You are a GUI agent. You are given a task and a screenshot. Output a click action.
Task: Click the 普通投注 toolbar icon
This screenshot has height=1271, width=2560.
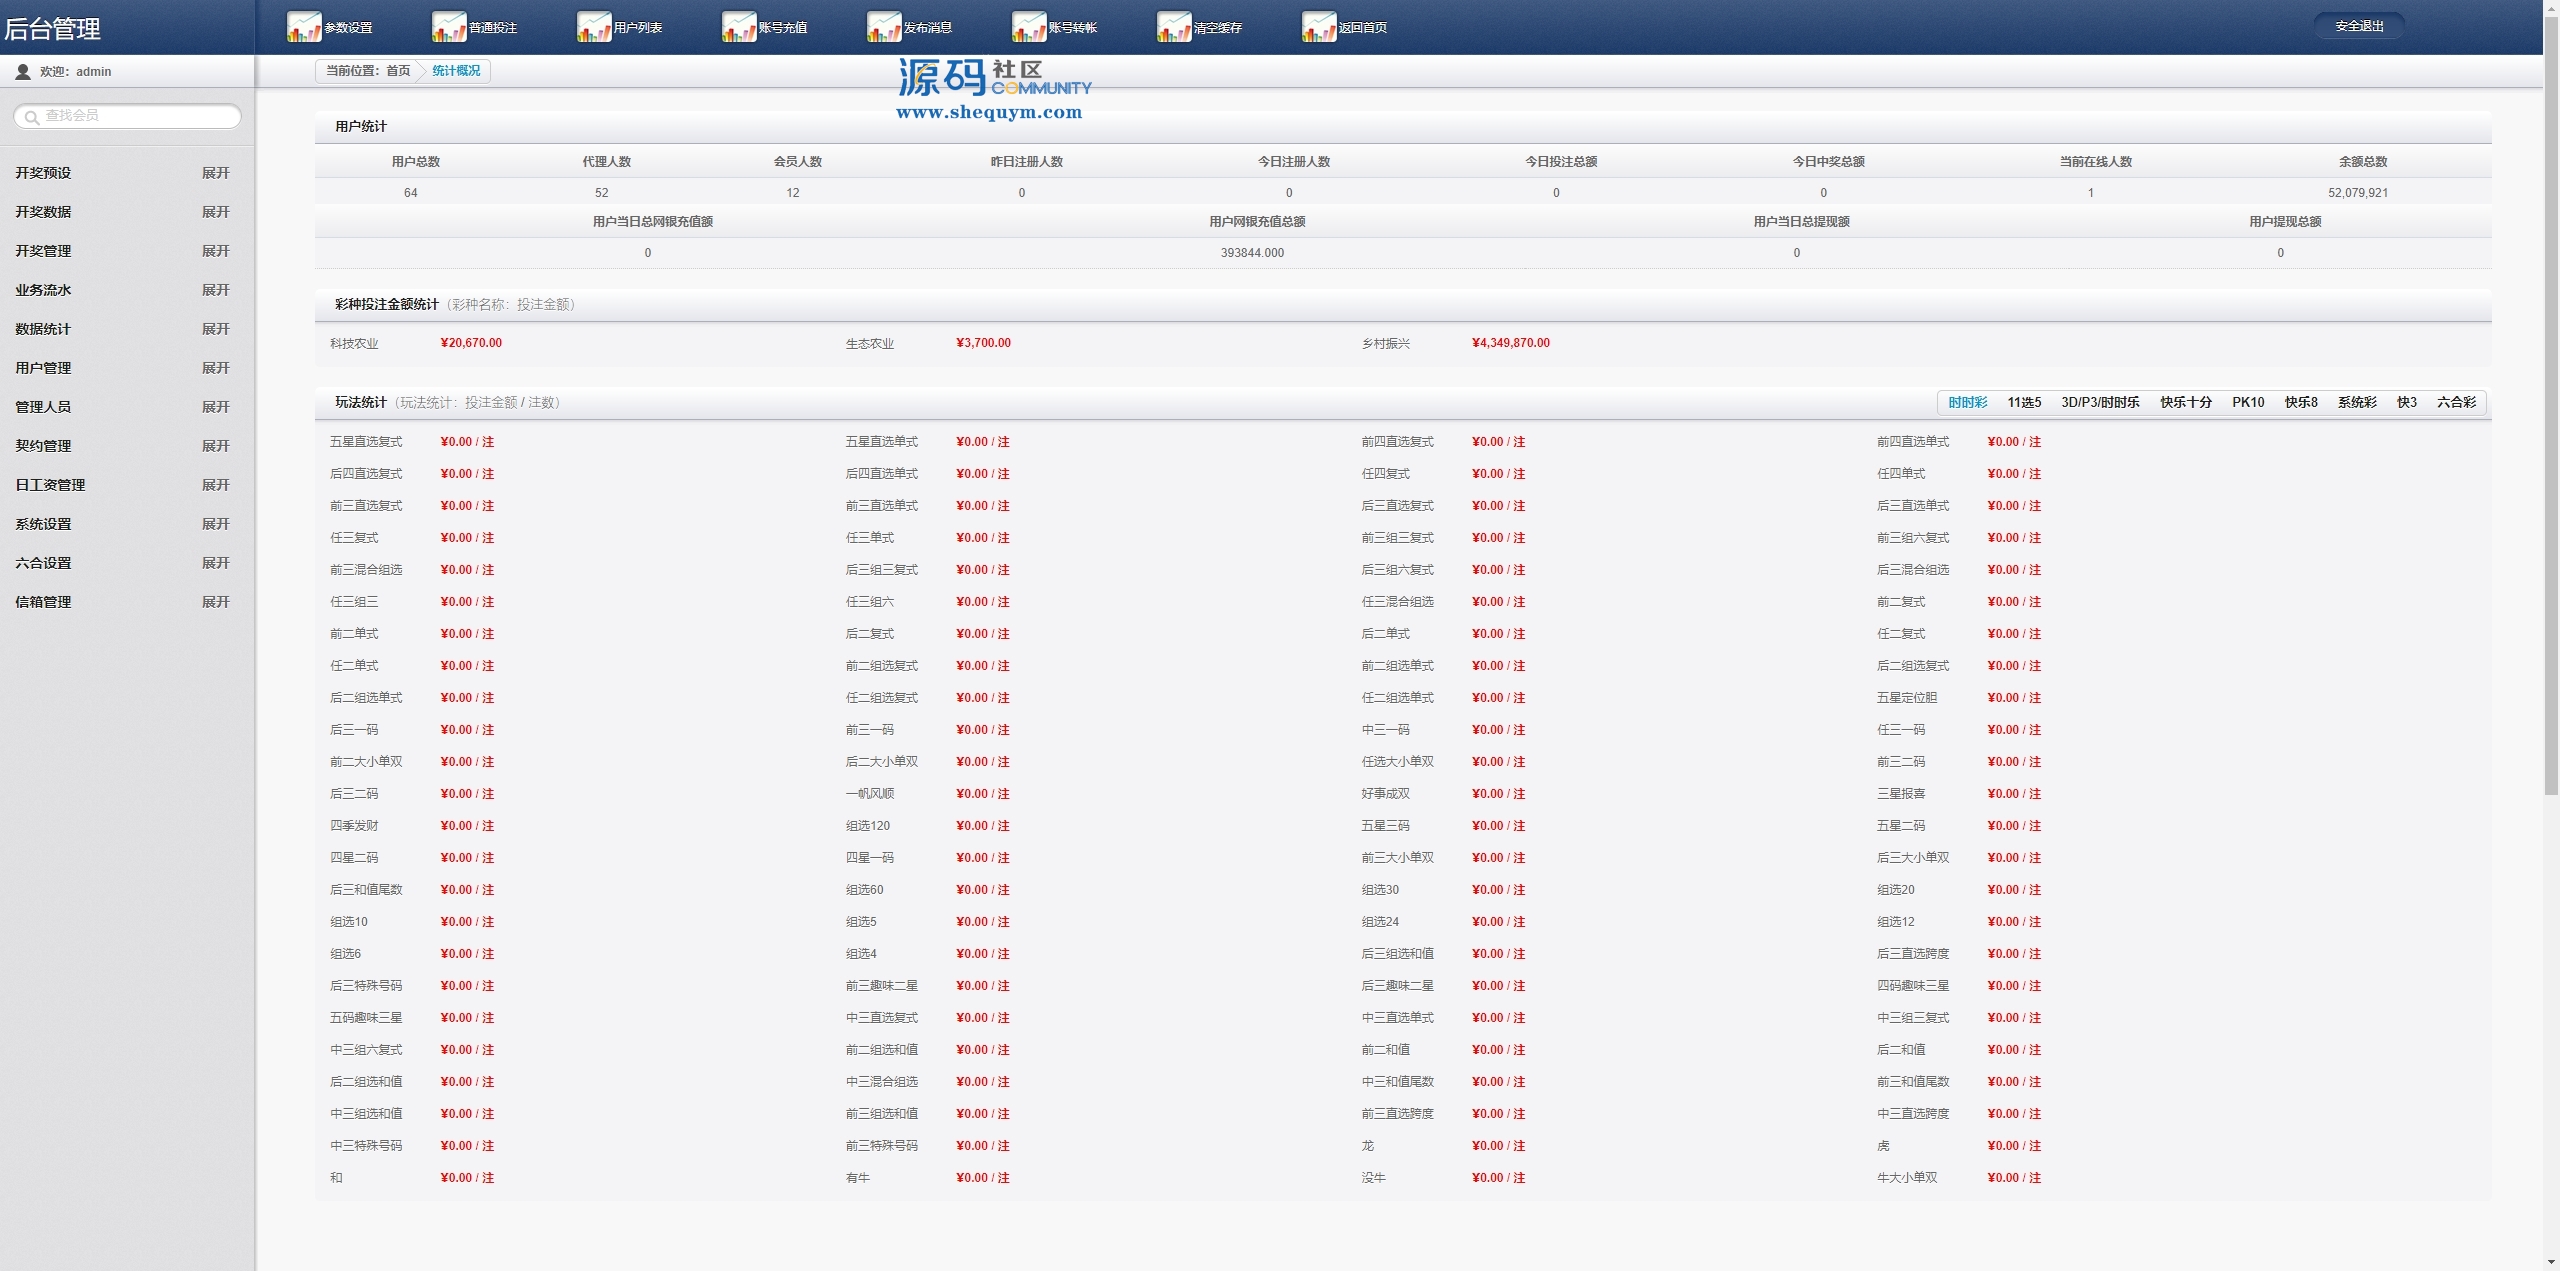pyautogui.click(x=449, y=27)
